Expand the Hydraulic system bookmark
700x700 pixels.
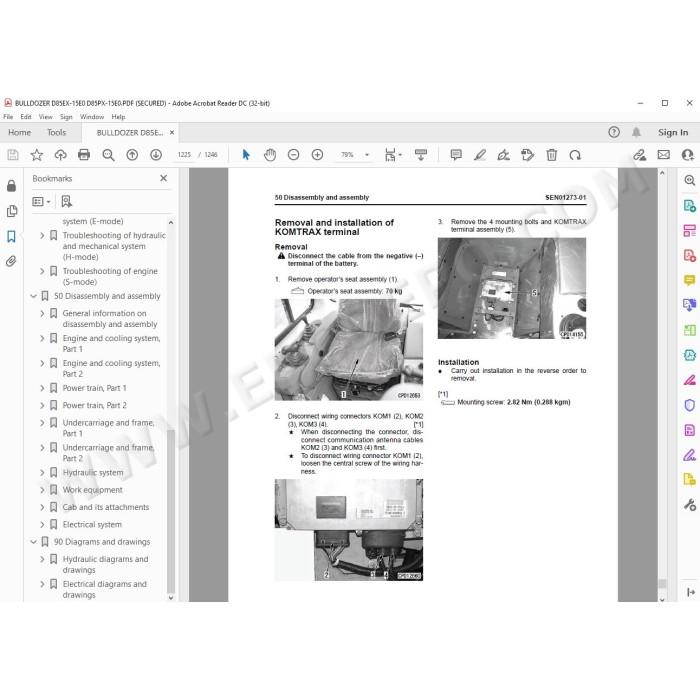pos(42,472)
